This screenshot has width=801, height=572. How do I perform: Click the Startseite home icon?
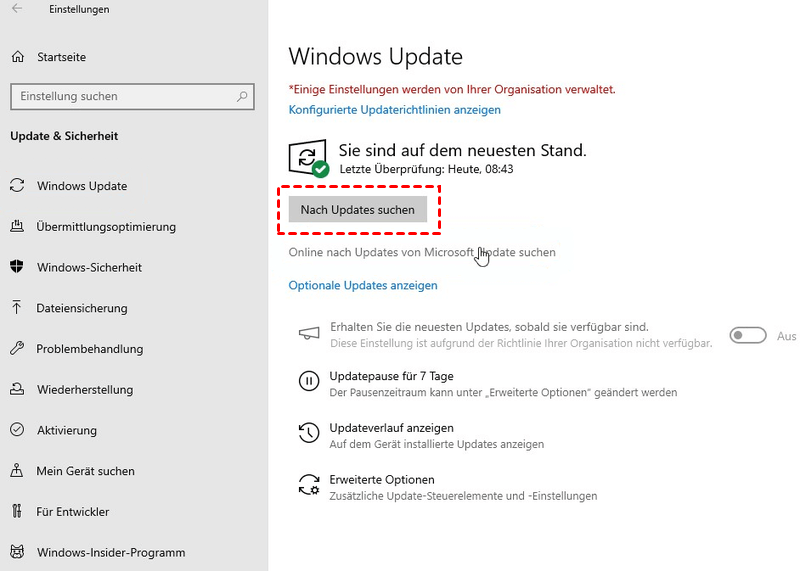pyautogui.click(x=17, y=56)
